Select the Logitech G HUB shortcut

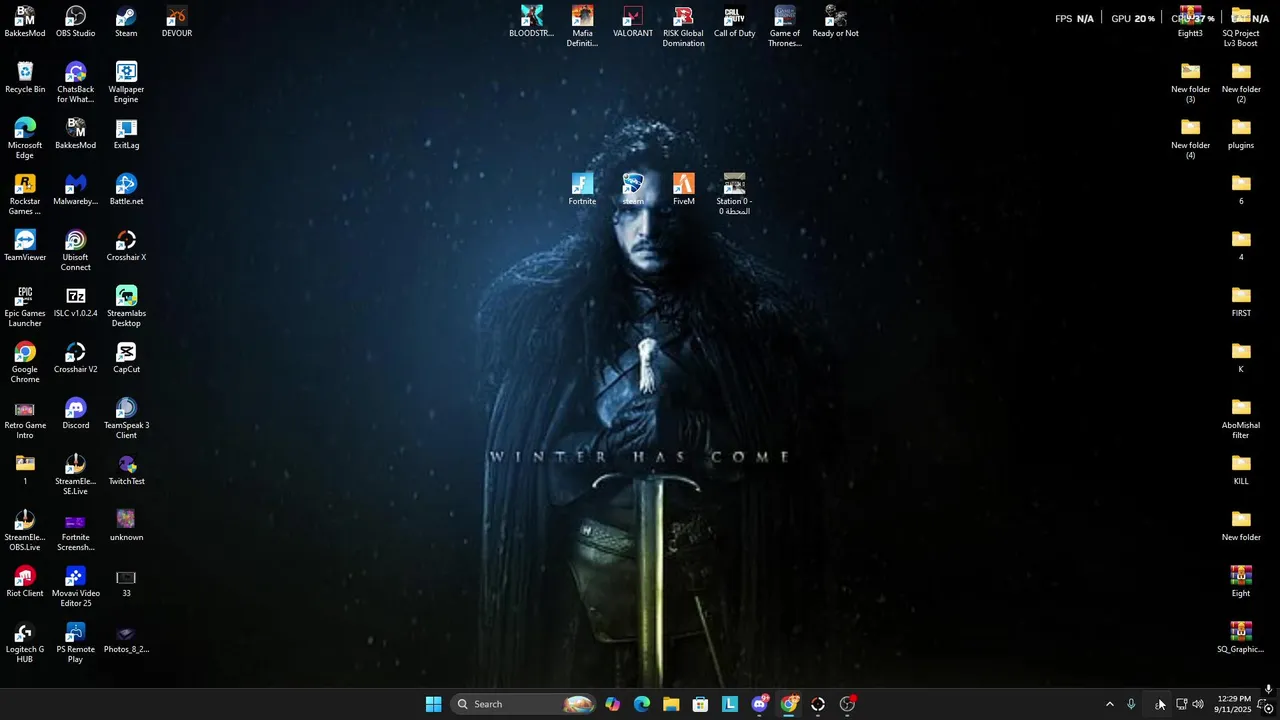point(25,643)
